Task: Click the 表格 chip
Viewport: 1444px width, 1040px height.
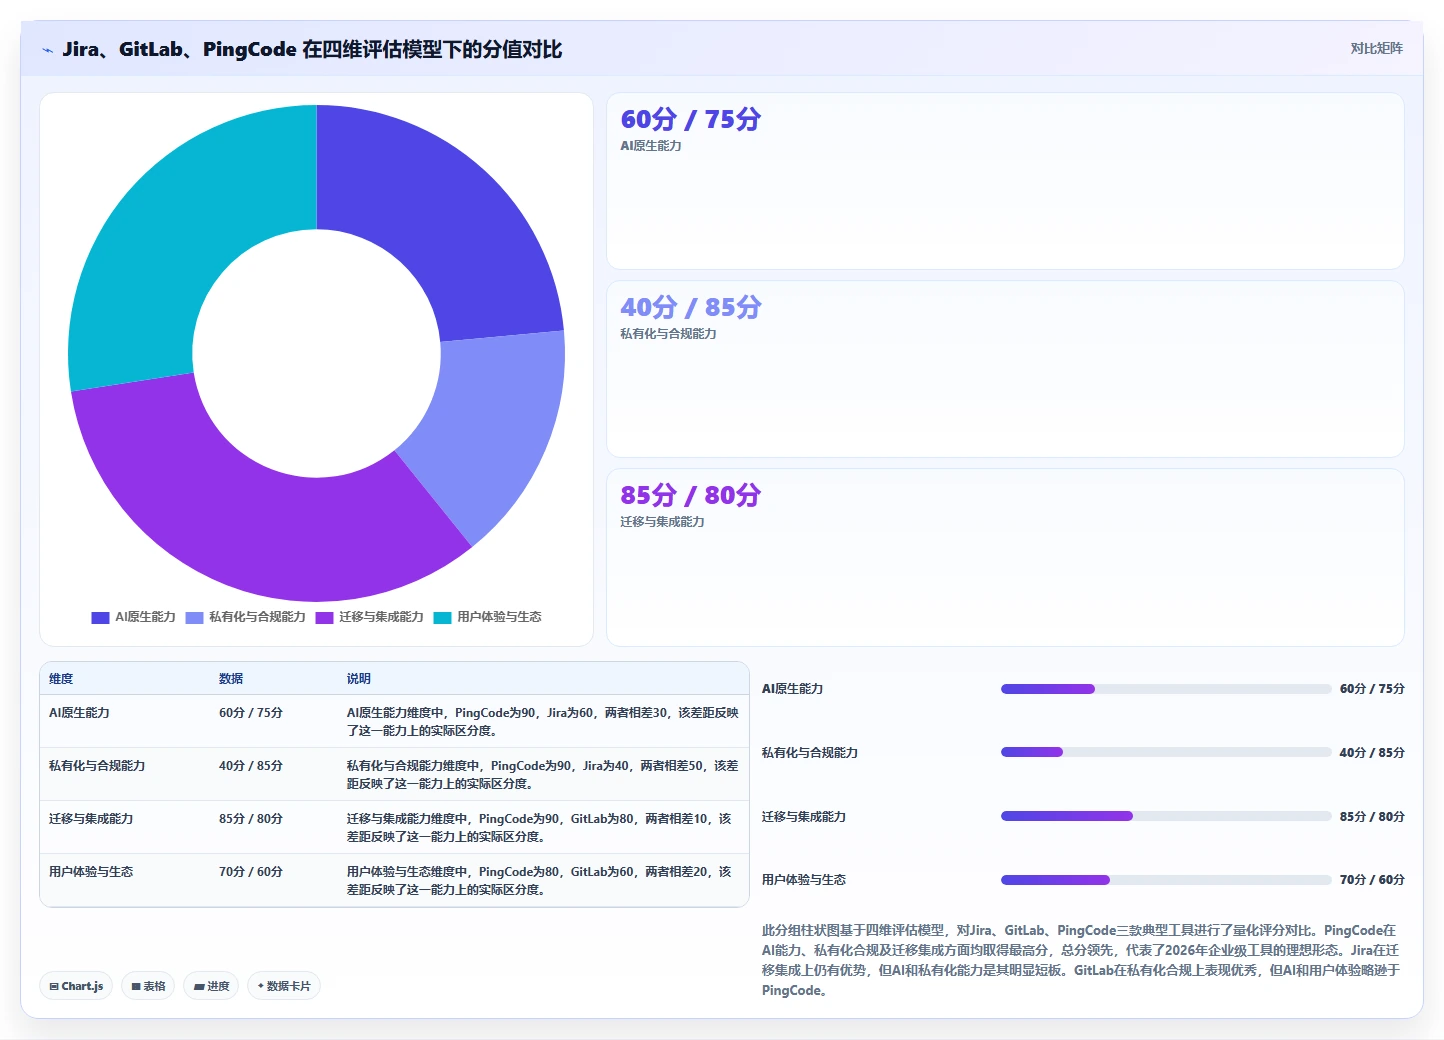Action: (148, 986)
